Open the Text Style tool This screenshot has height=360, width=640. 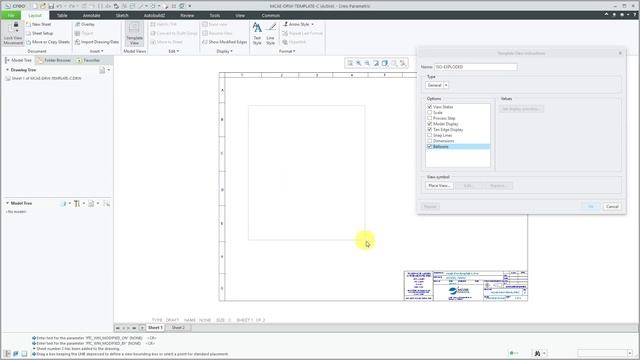(x=257, y=33)
